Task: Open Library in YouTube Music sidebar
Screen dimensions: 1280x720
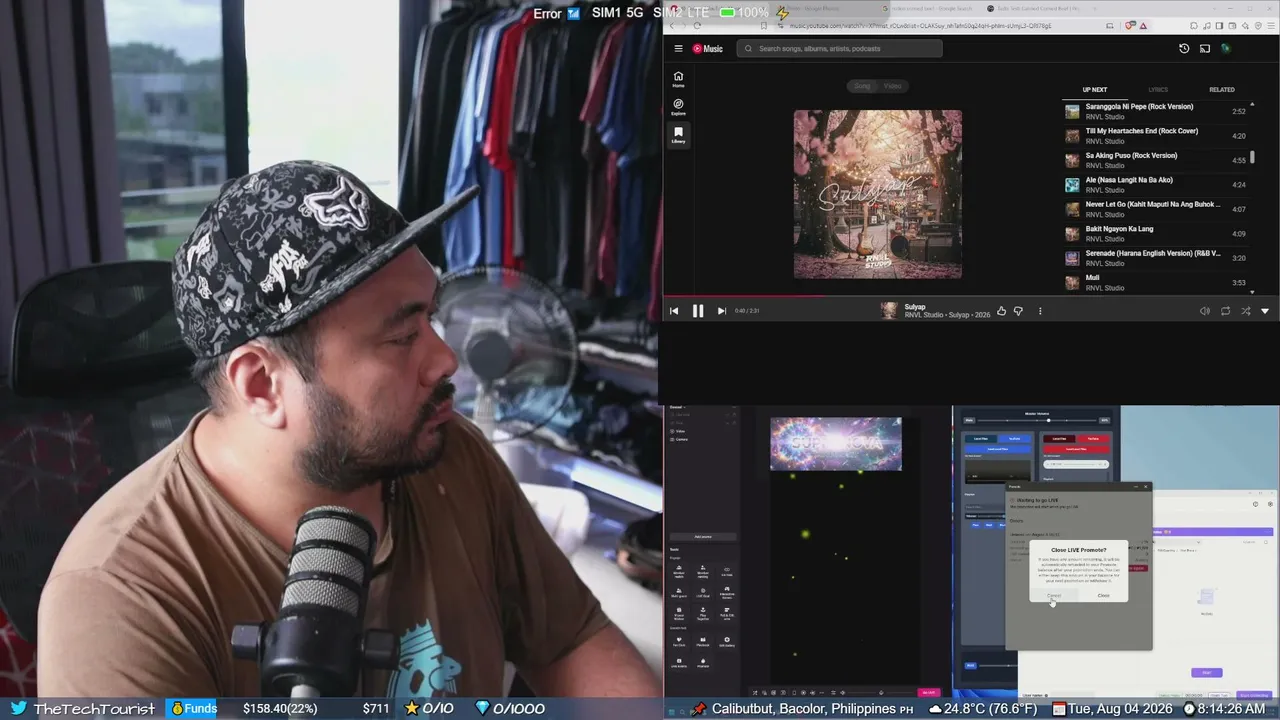Action: [x=678, y=135]
